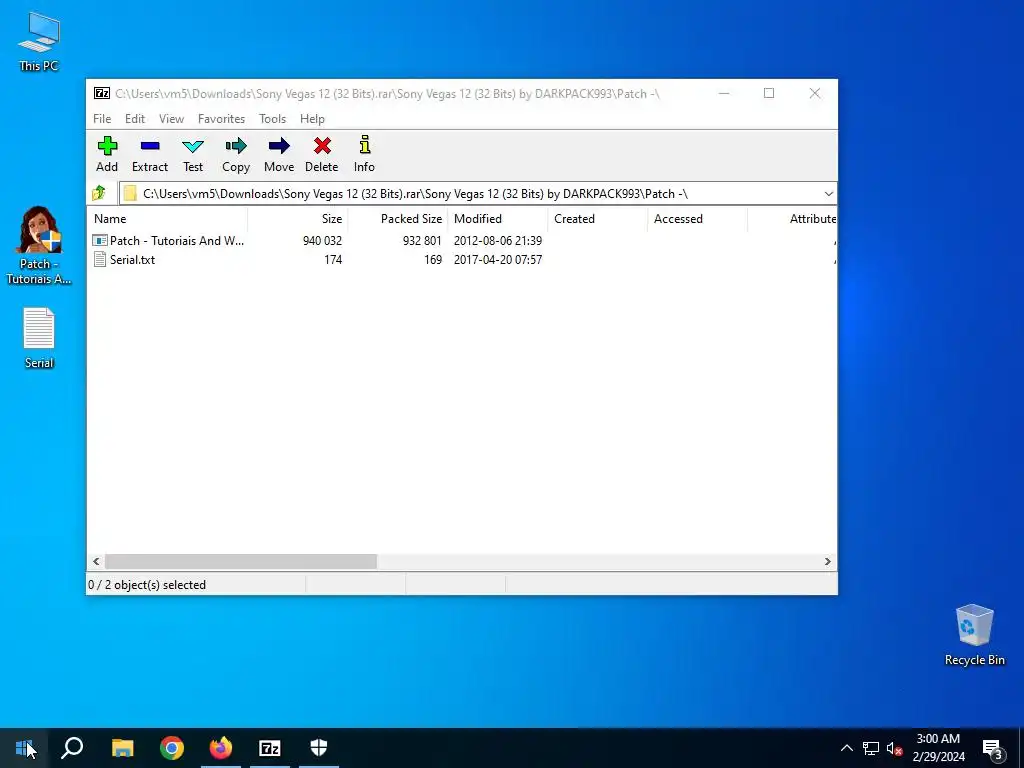Click the horizontal scrollbar thumb
This screenshot has width=1024, height=768.
[241, 562]
